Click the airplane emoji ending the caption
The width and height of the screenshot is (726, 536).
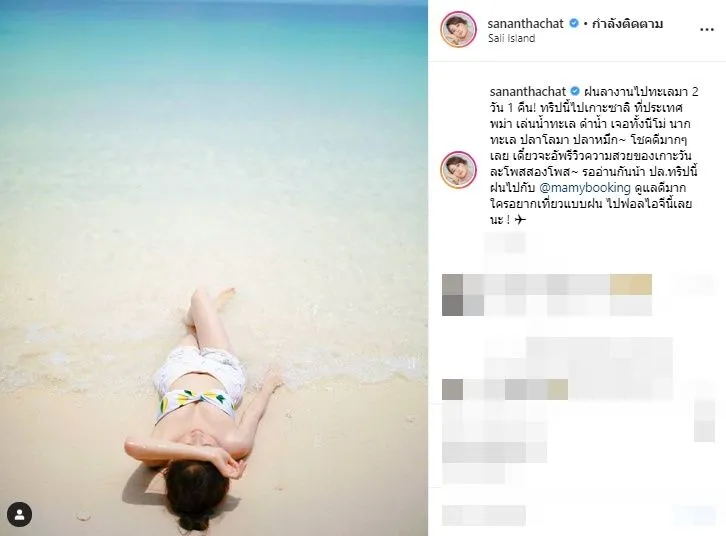(520, 219)
